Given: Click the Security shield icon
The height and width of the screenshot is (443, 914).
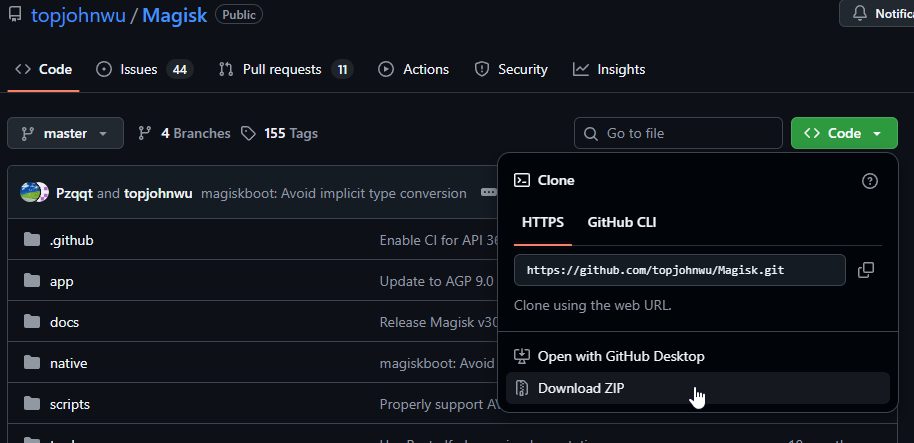Looking at the screenshot, I should 481,69.
